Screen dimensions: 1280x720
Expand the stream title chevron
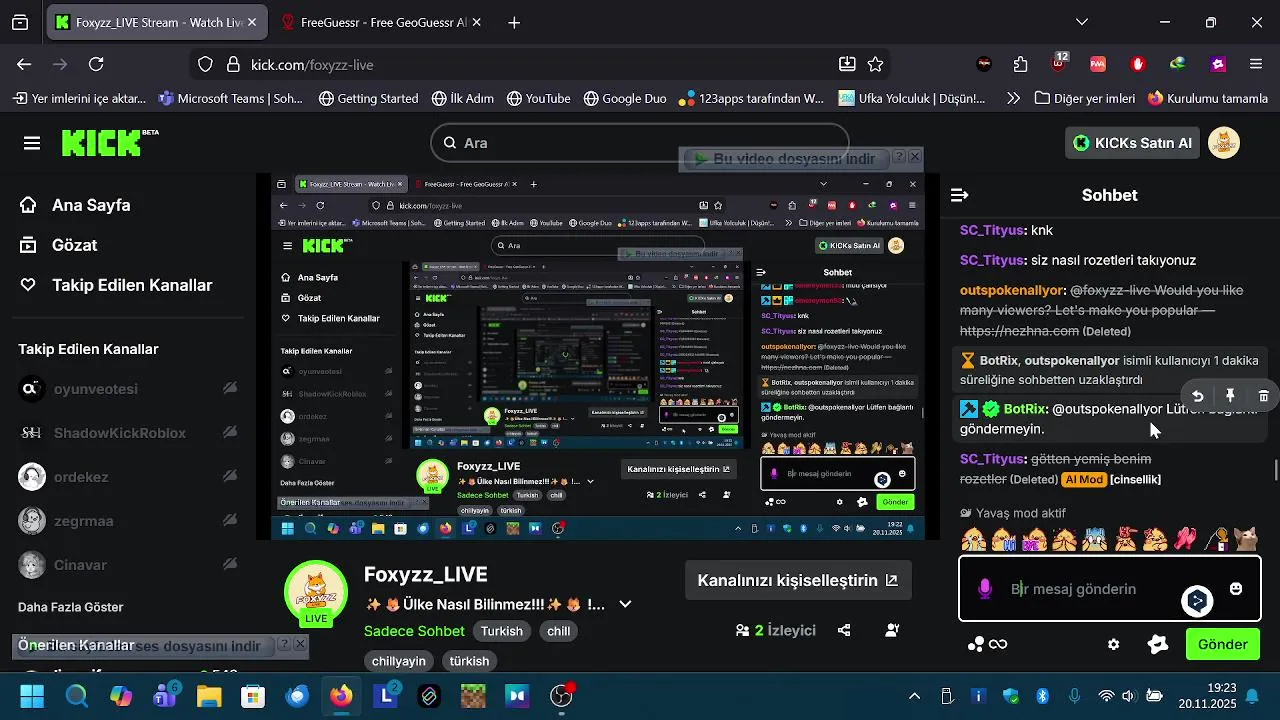(x=625, y=604)
